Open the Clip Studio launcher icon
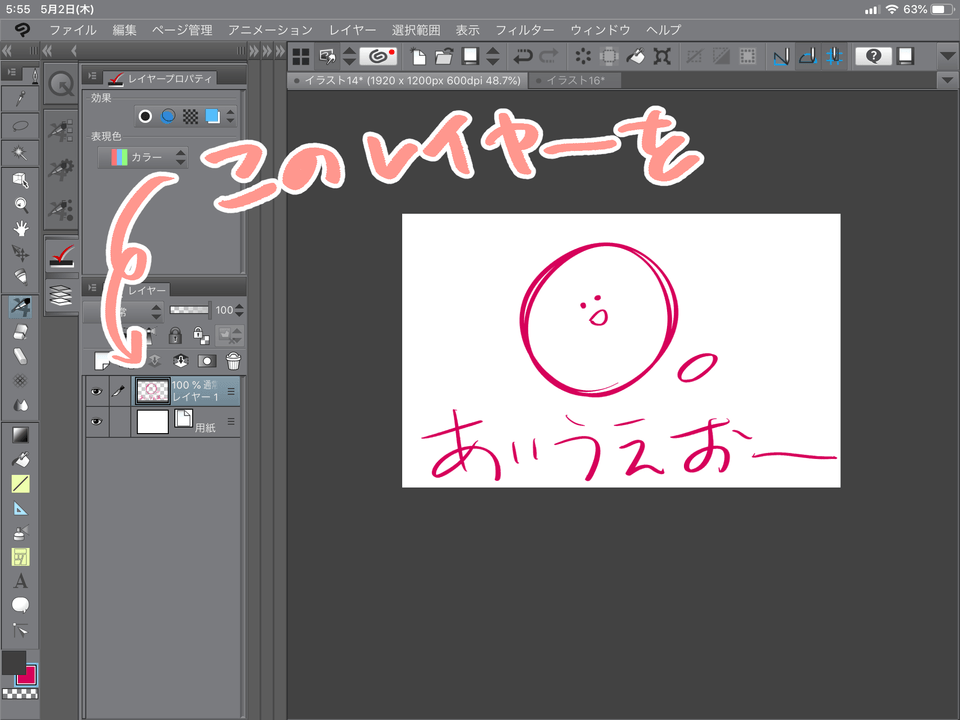Image resolution: width=960 pixels, height=720 pixels. [x=379, y=56]
